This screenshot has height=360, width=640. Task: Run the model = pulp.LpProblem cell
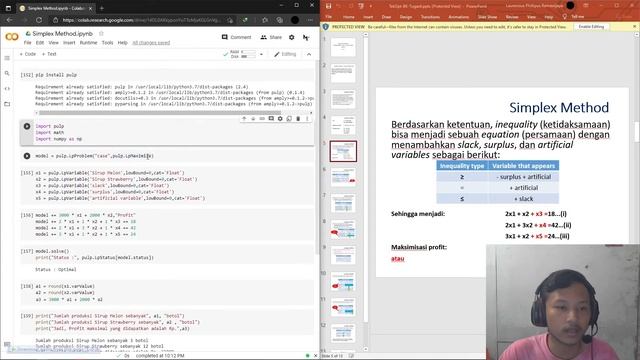tap(27, 156)
